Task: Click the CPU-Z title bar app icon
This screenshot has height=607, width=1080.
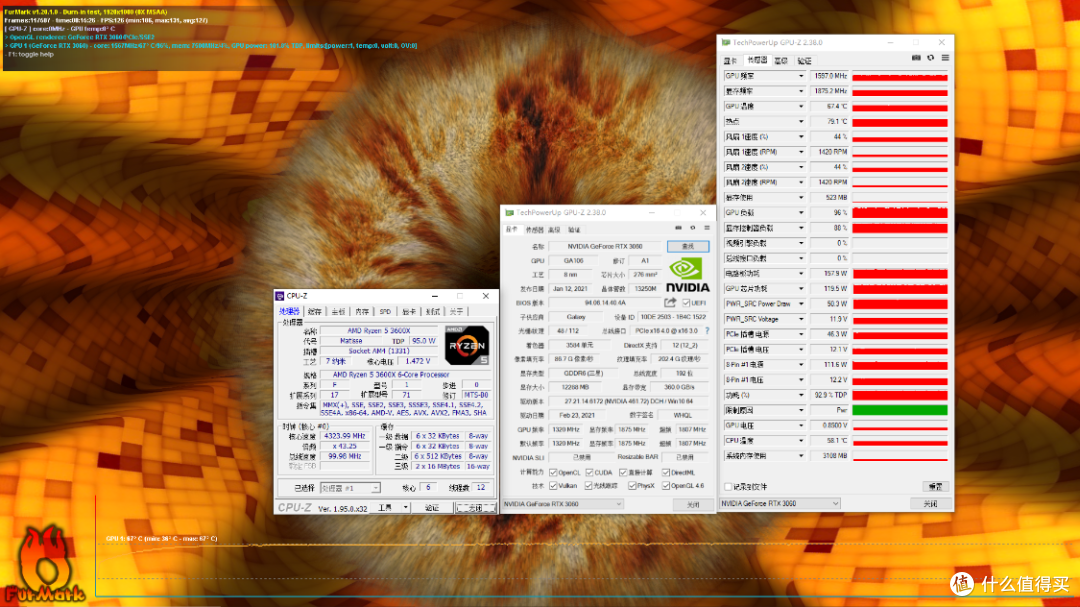Action: [x=280, y=296]
